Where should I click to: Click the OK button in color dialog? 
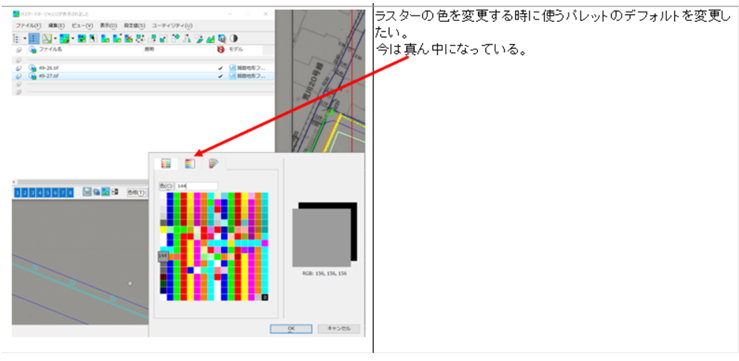(291, 328)
